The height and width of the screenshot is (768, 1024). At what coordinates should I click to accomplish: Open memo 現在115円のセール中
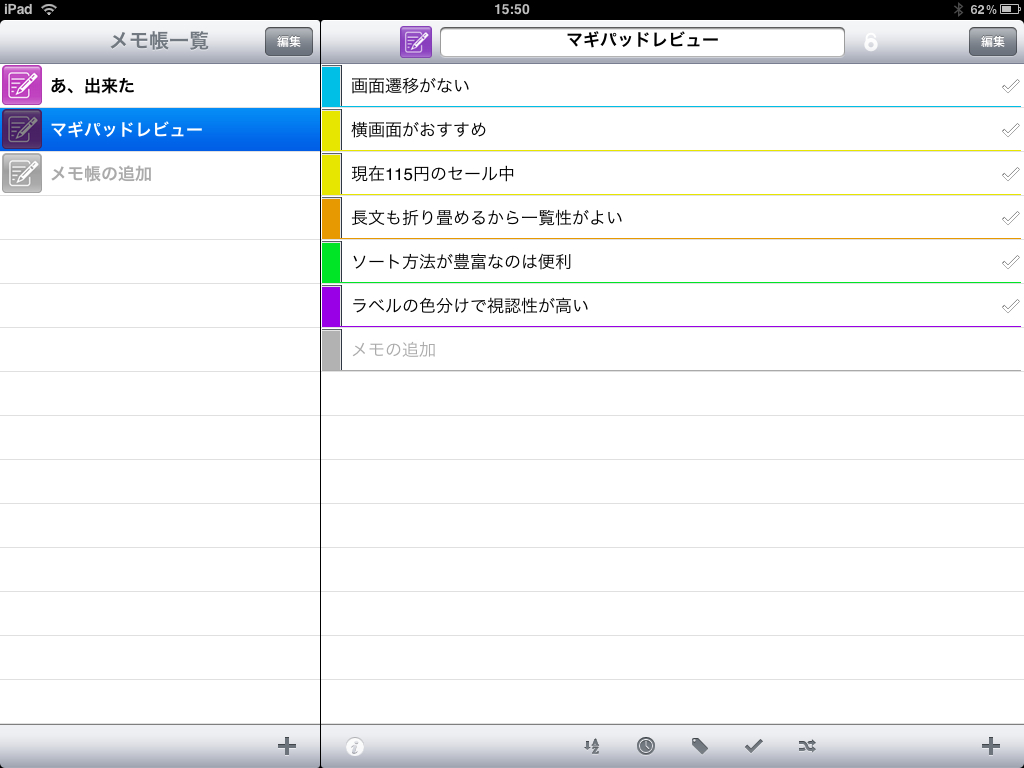(671, 174)
